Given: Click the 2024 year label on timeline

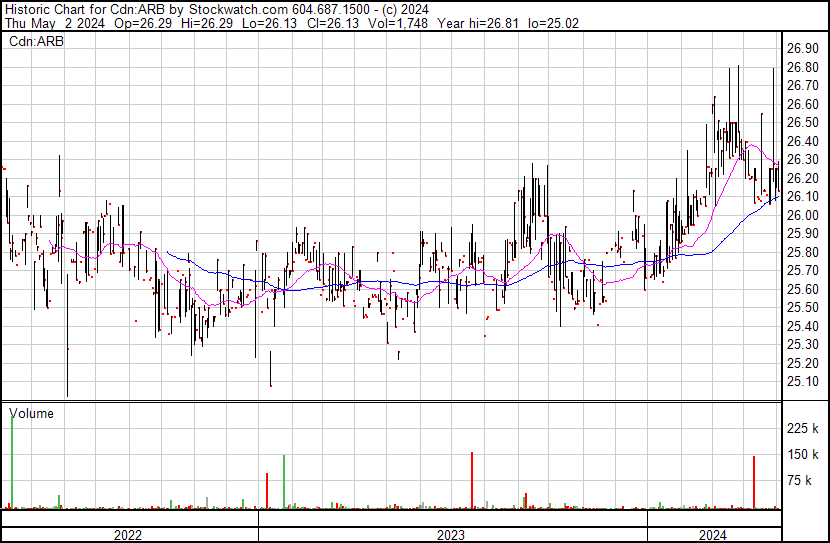Looking at the screenshot, I should coord(712,535).
